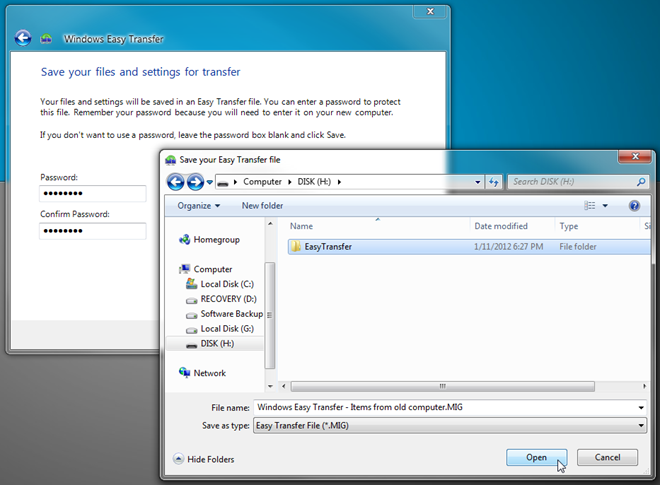Image resolution: width=660 pixels, height=485 pixels.
Task: Click the back button in save dialog
Action: 176,182
